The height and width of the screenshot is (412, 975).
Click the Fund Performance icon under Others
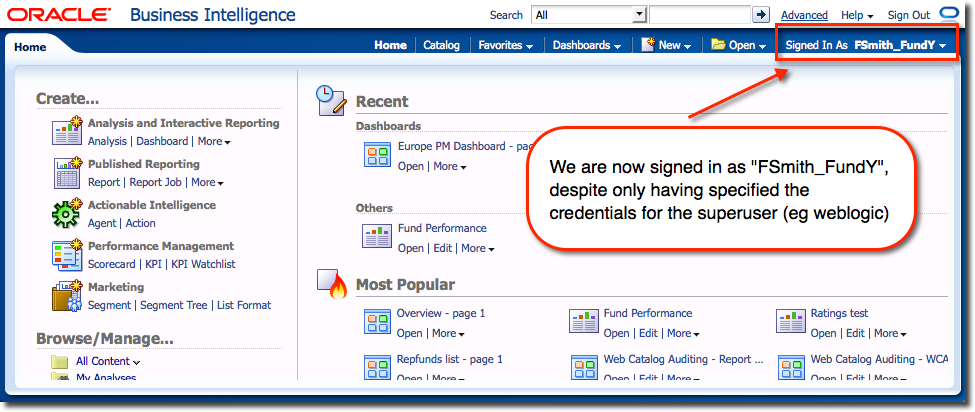point(378,237)
